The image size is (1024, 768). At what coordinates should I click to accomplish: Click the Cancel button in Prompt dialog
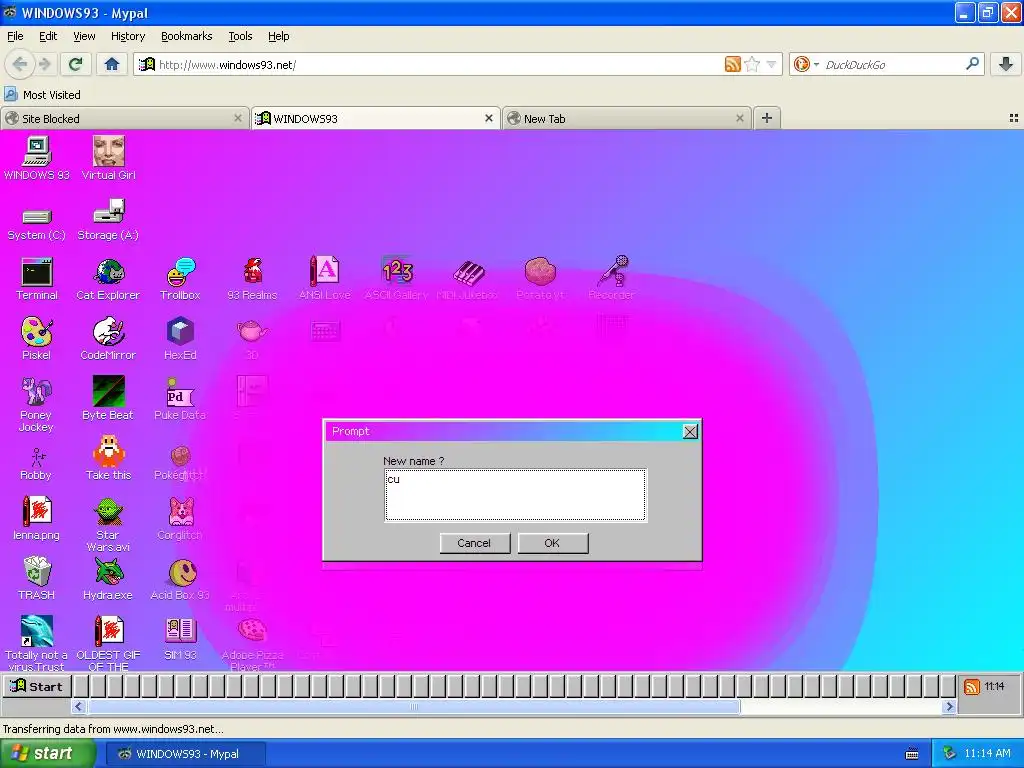click(x=474, y=543)
